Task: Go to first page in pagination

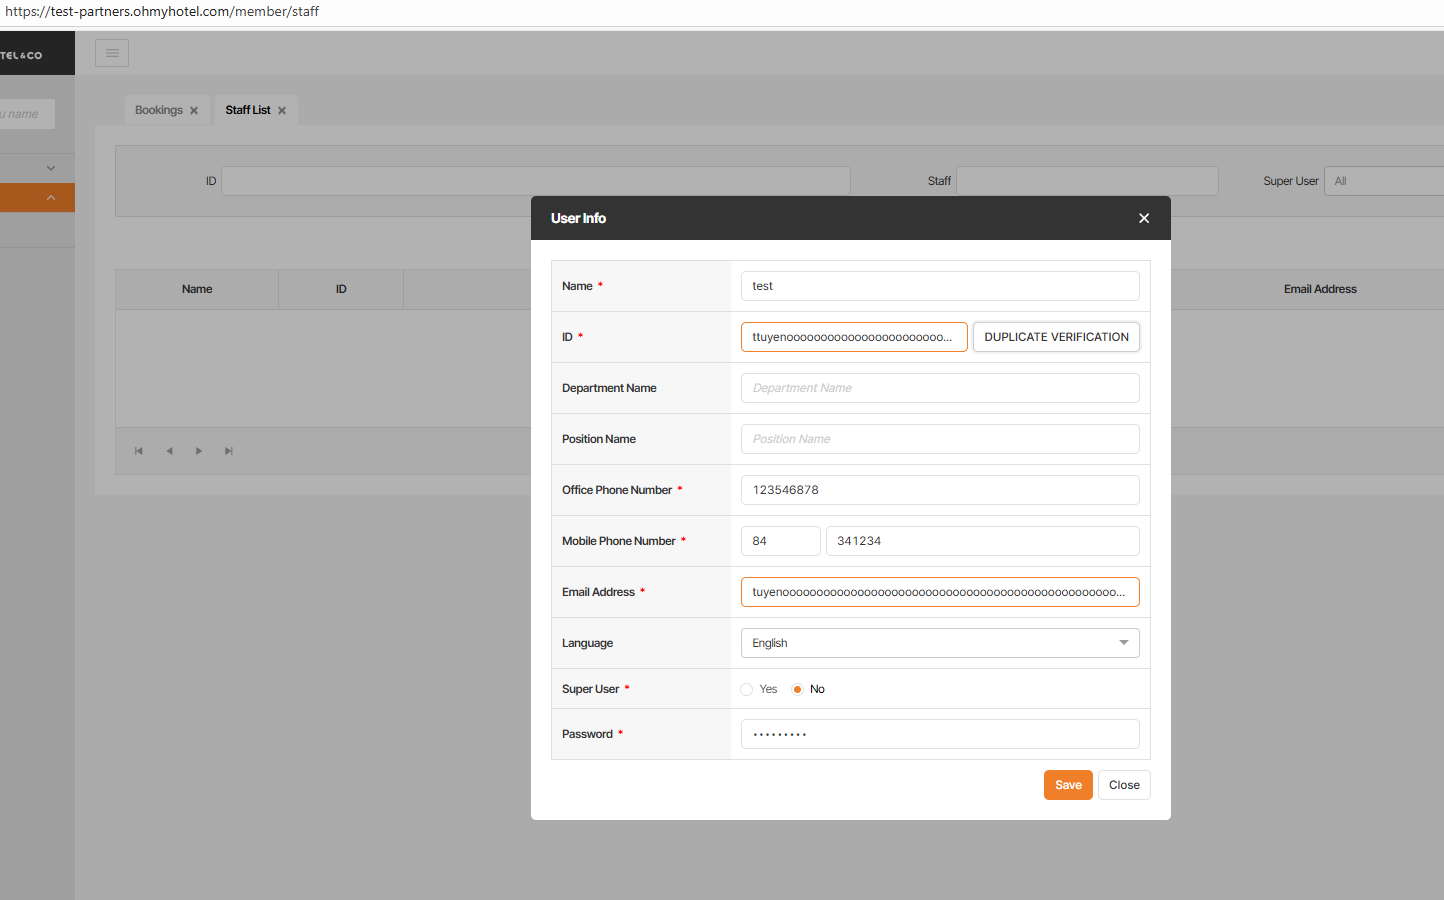Action: (x=139, y=451)
